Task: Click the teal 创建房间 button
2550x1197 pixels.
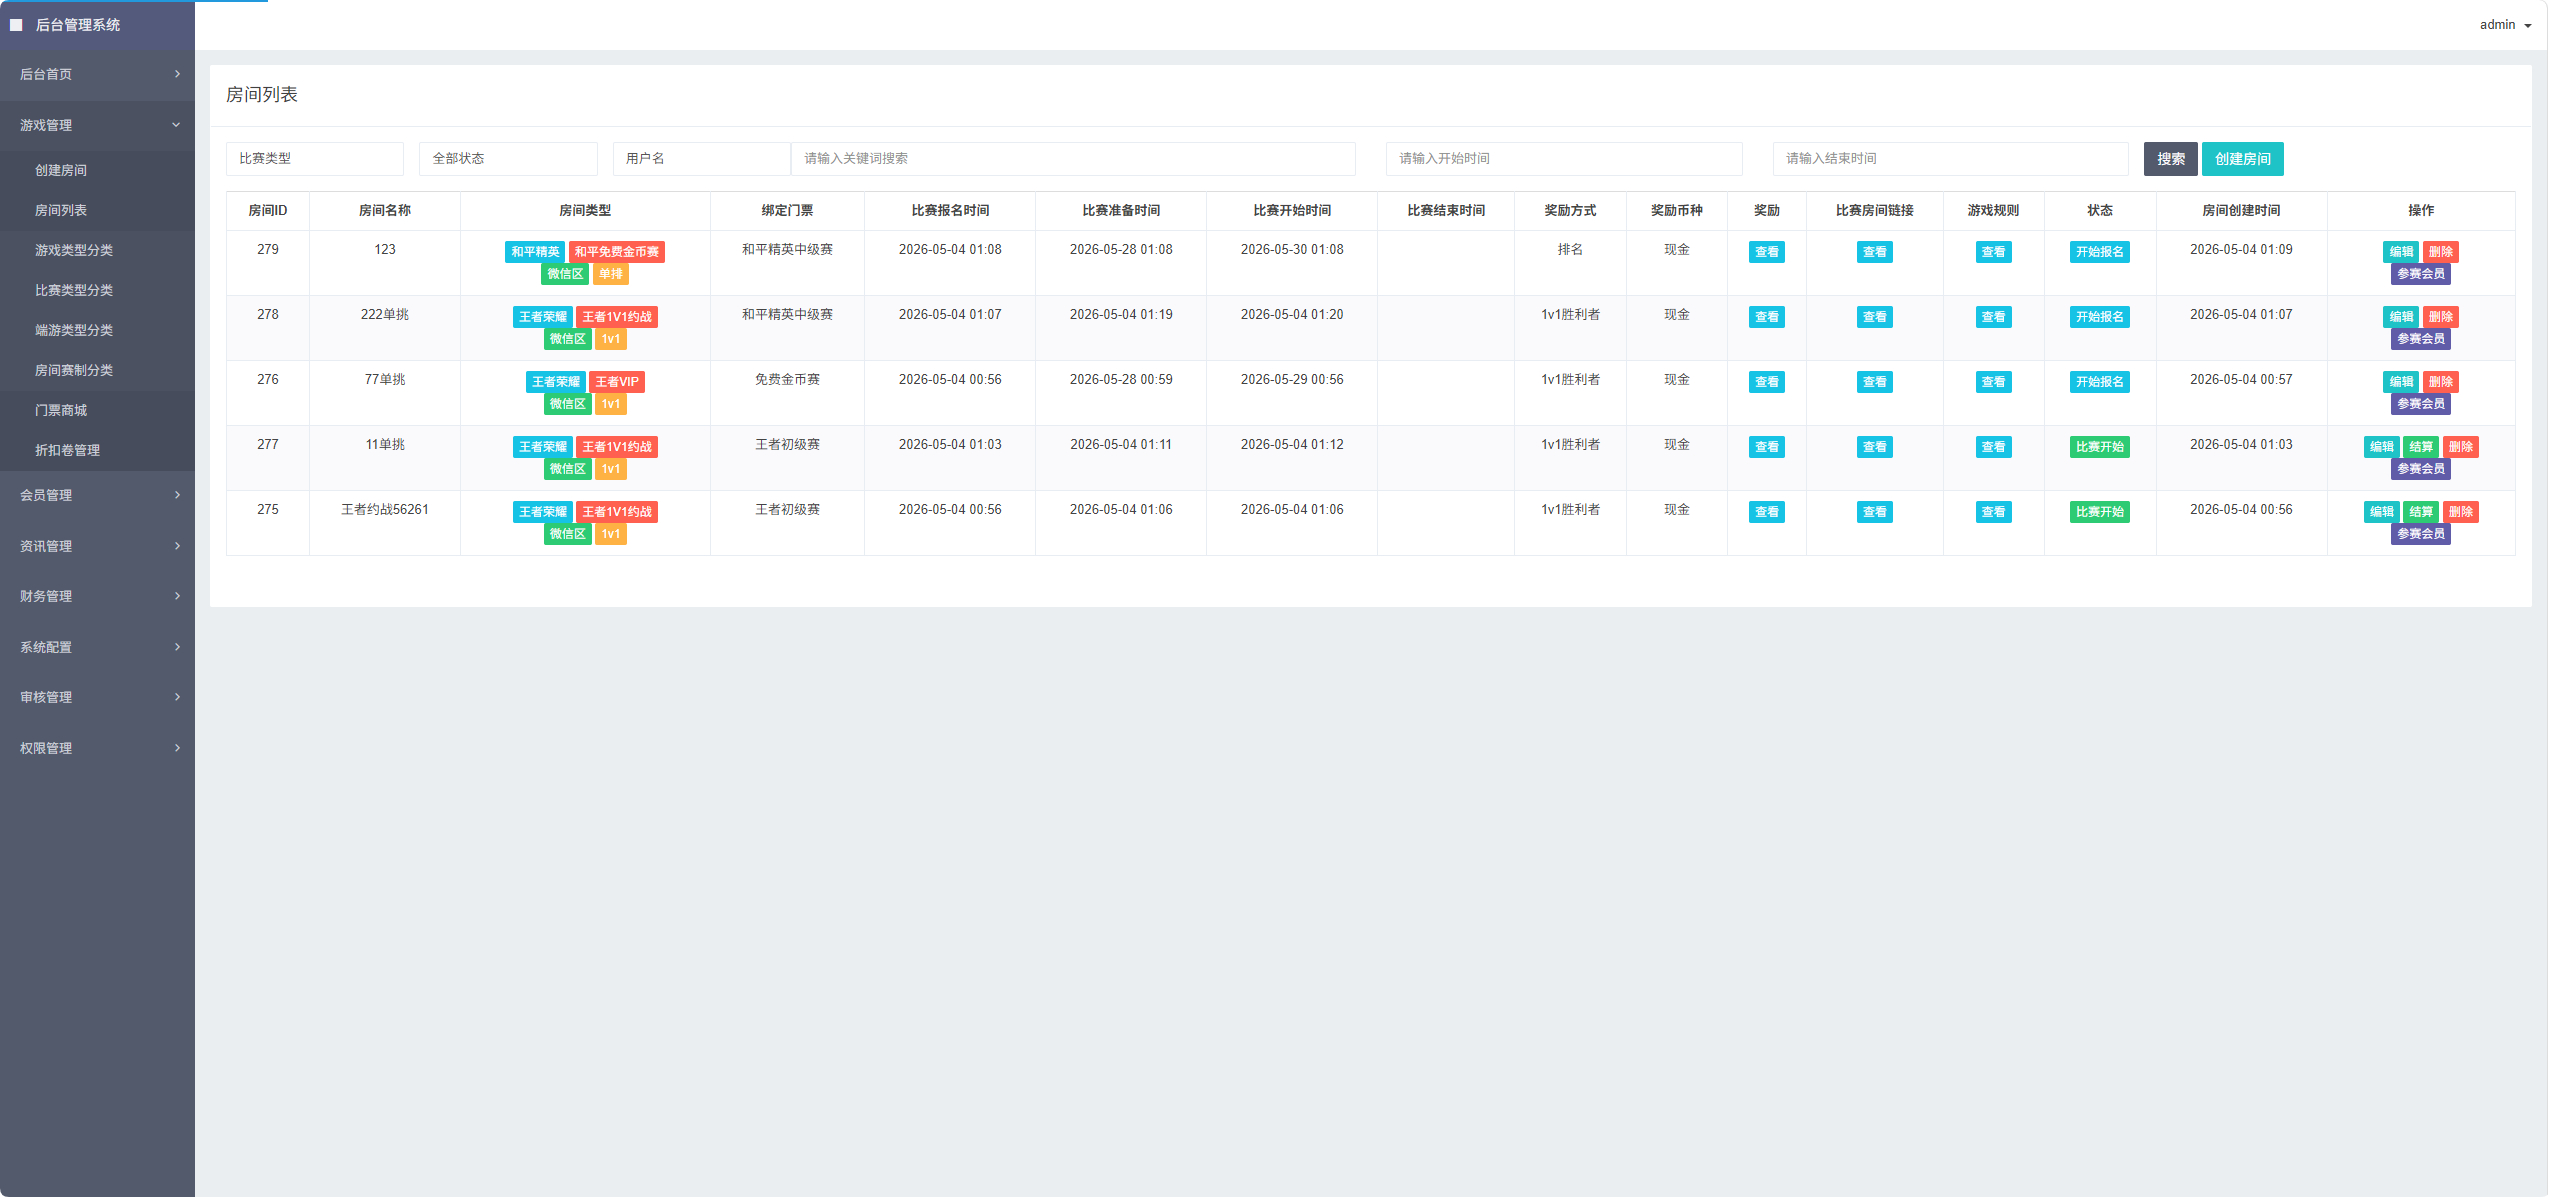Action: [2242, 159]
